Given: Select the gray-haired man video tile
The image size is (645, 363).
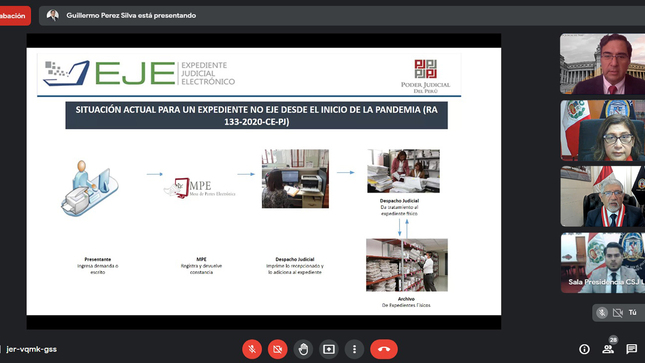Looking at the screenshot, I should tap(602, 196).
